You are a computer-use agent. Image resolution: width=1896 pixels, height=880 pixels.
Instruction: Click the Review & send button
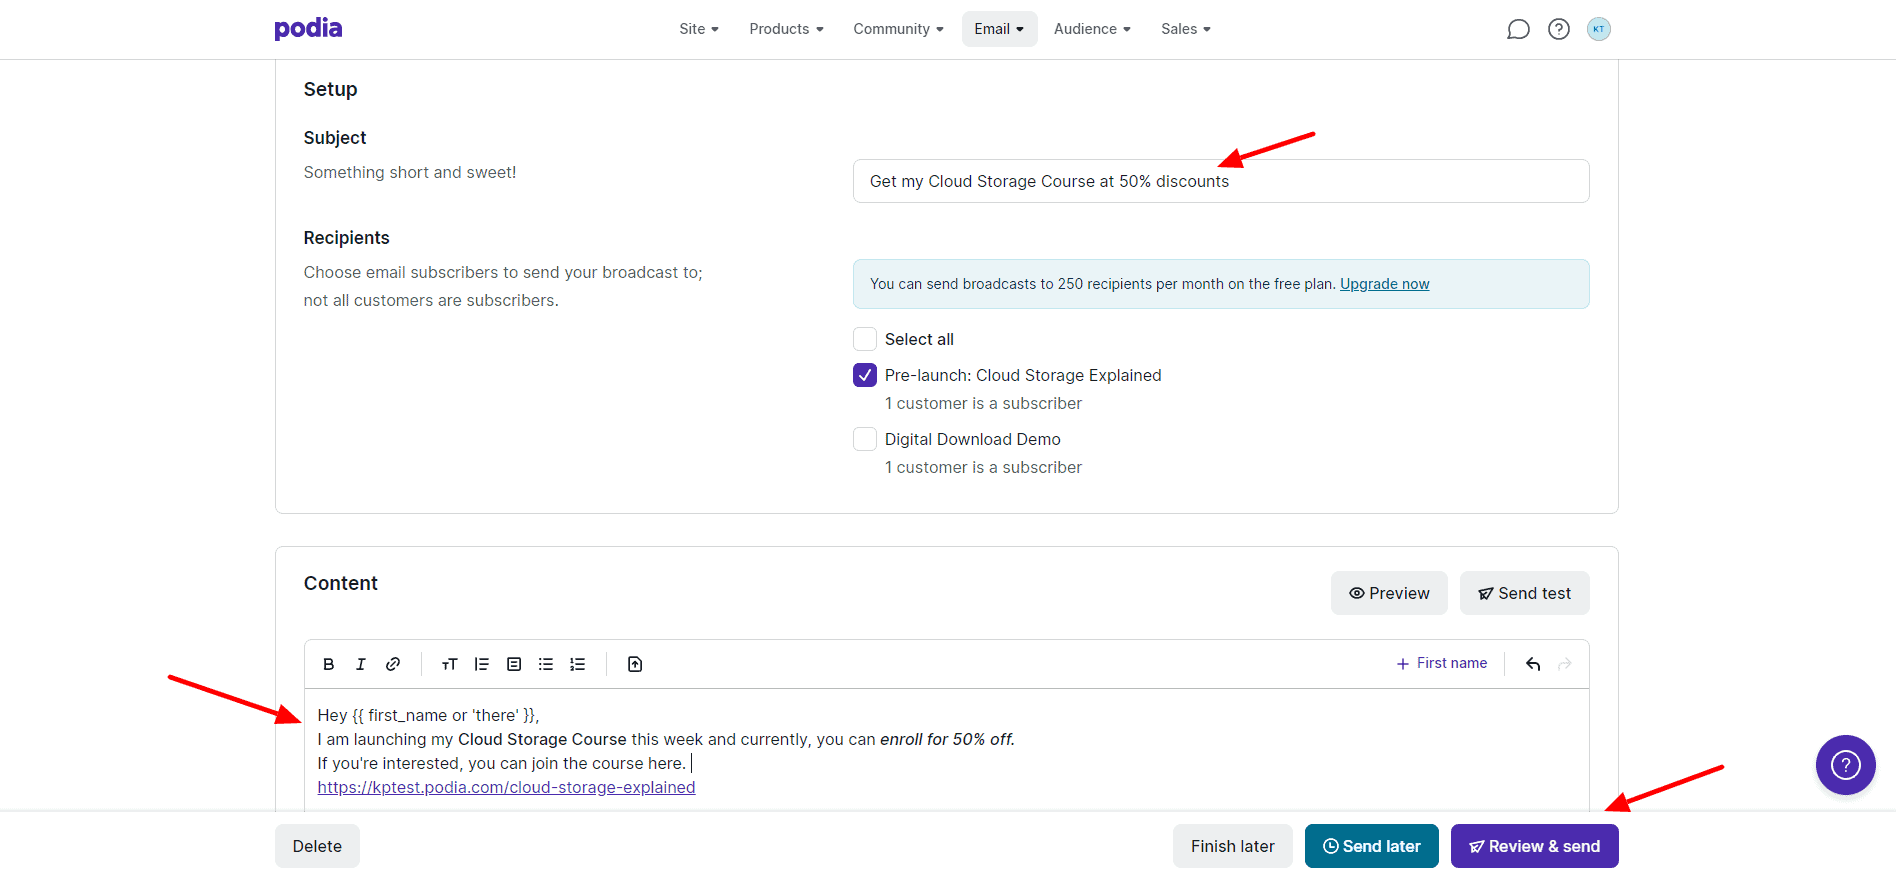1534,846
